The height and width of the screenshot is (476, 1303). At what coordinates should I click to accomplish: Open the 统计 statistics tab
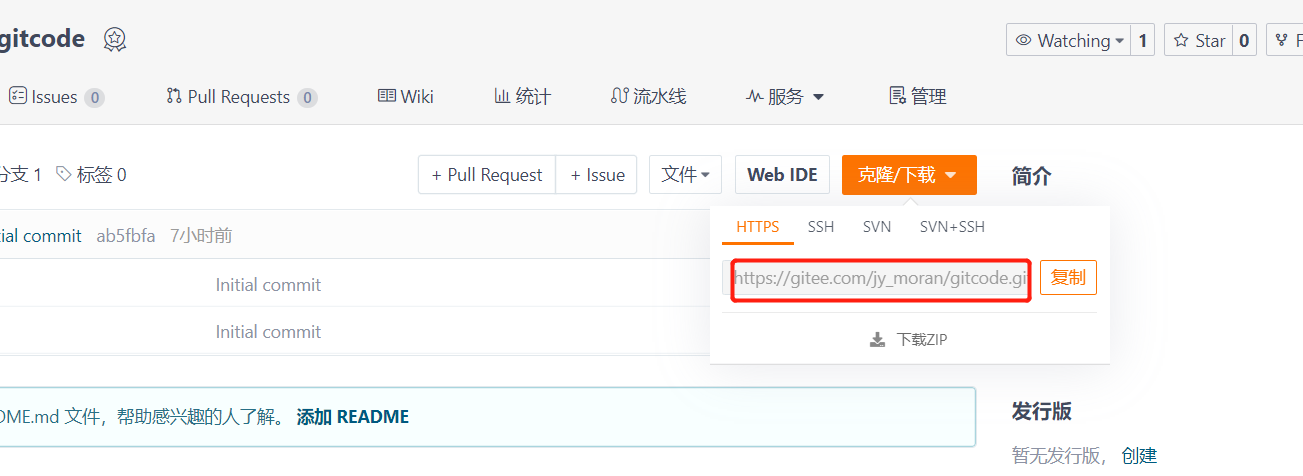click(522, 96)
